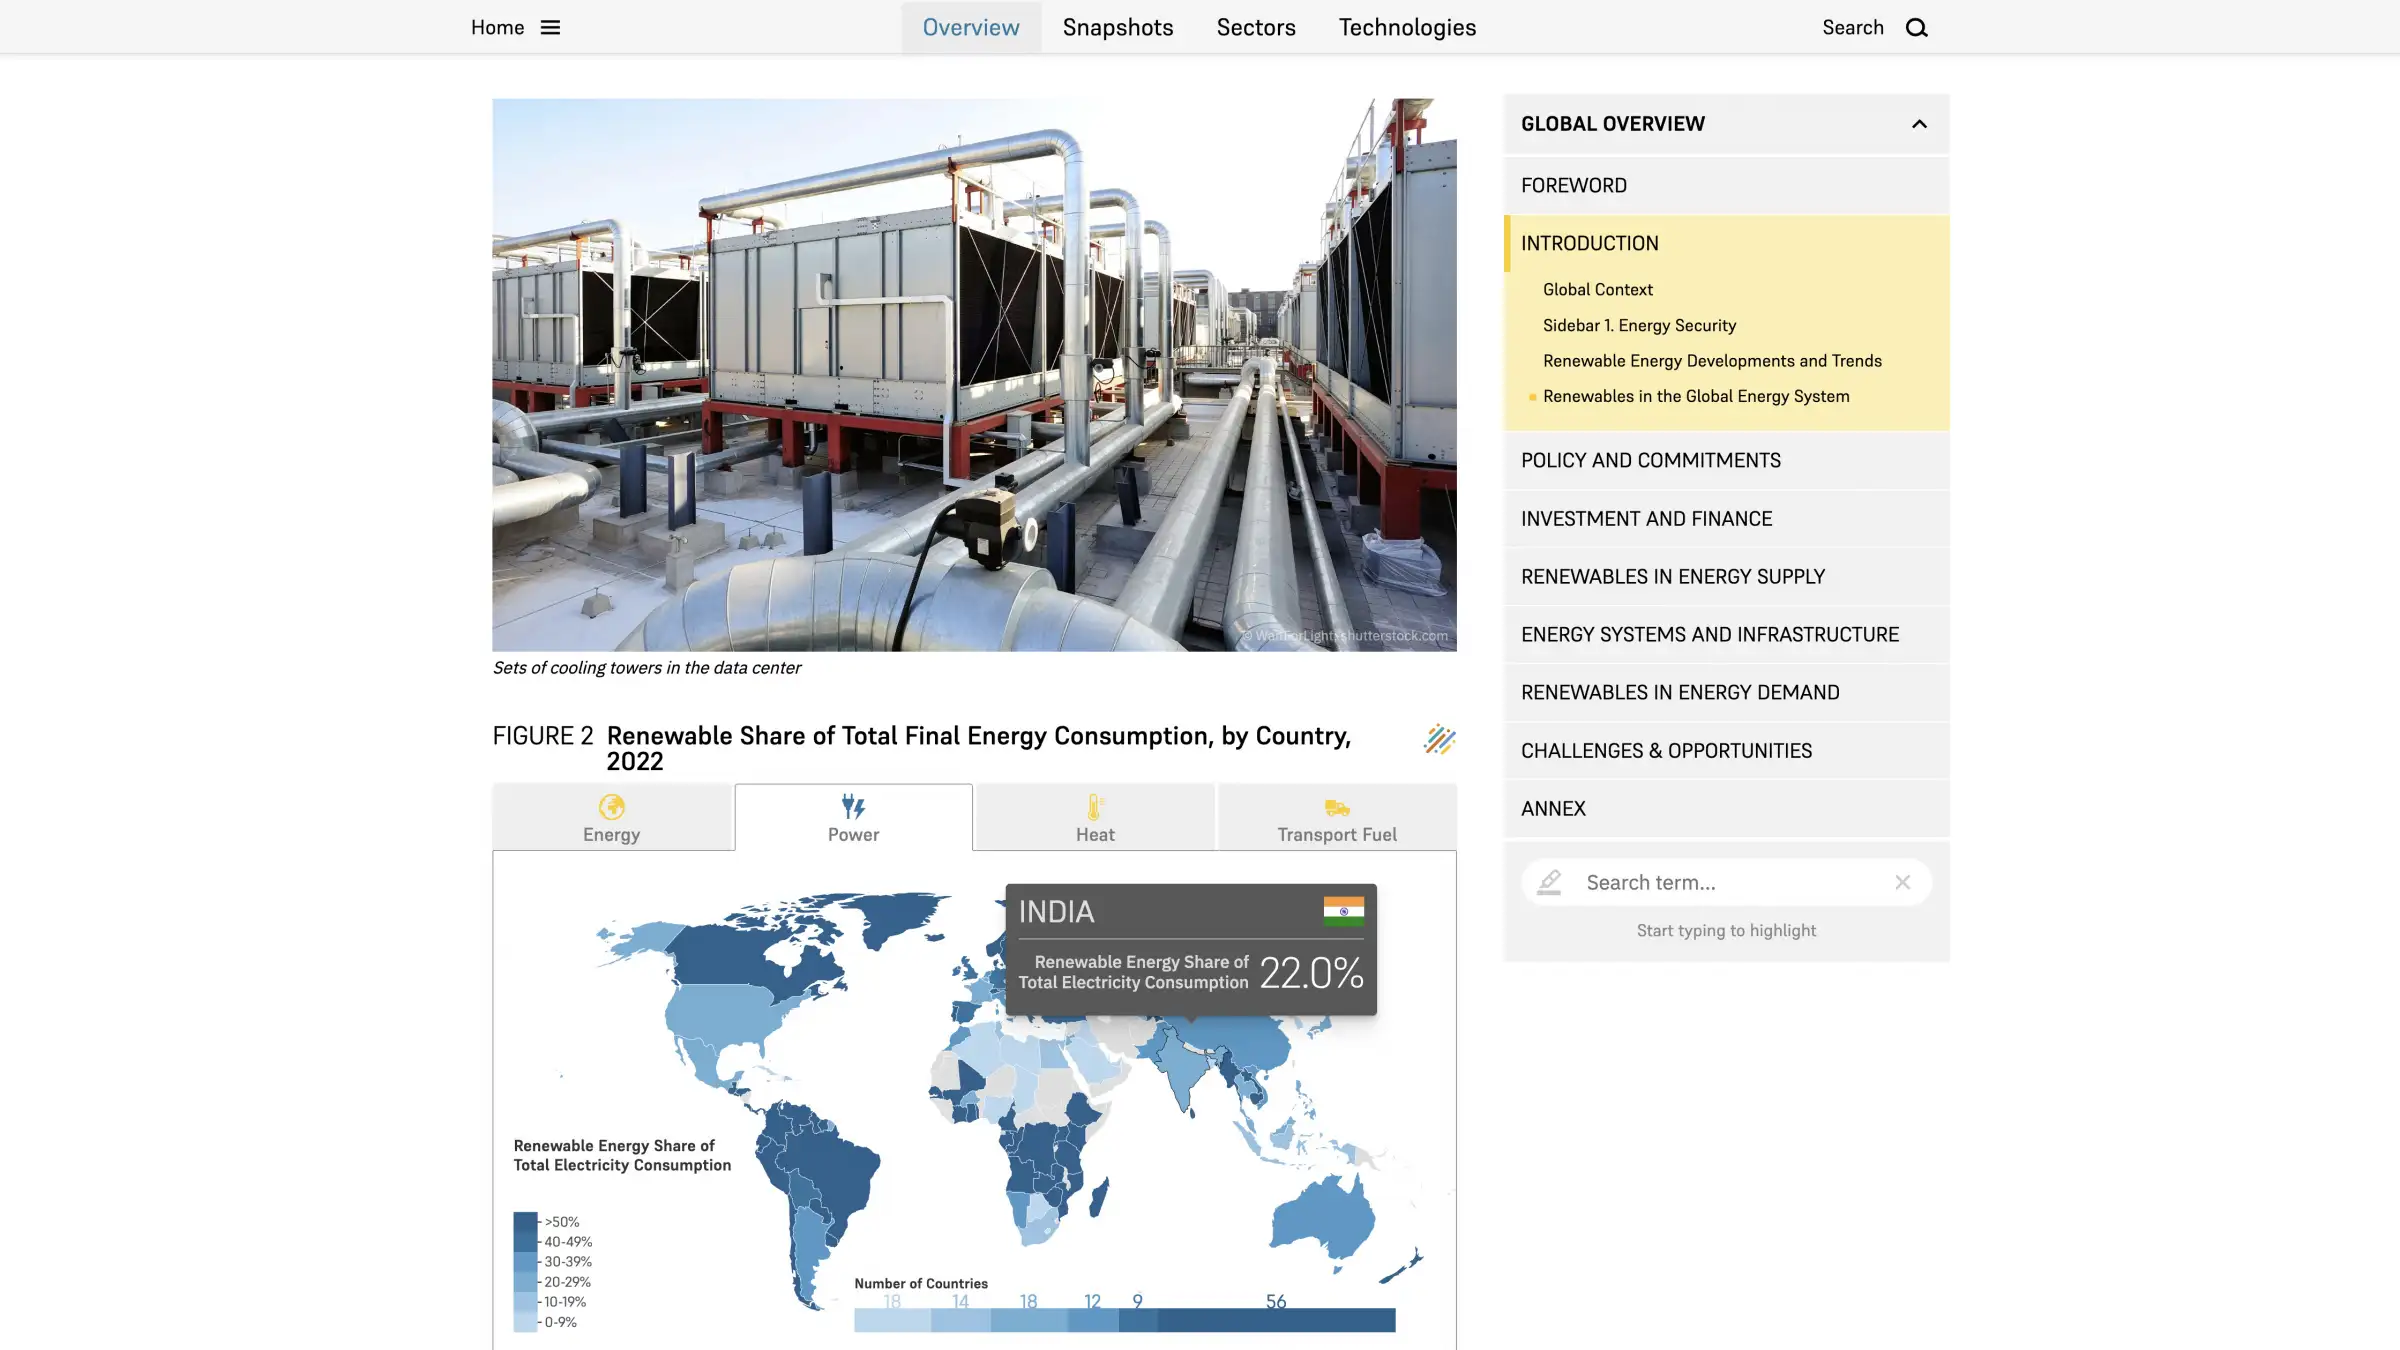
Task: Click the 56 countries bar segment
Action: [1276, 1320]
